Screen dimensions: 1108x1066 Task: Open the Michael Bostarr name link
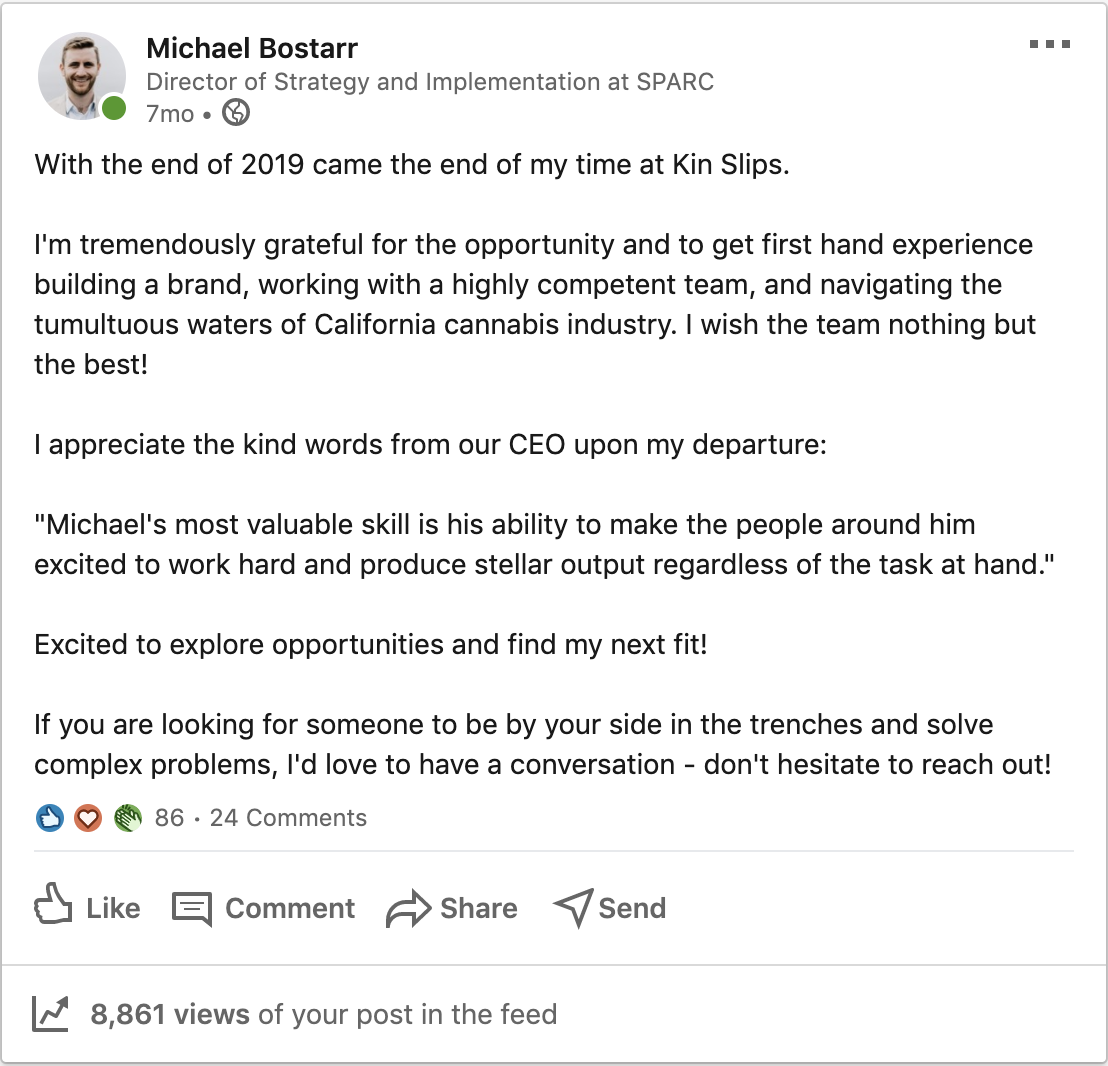[x=252, y=48]
